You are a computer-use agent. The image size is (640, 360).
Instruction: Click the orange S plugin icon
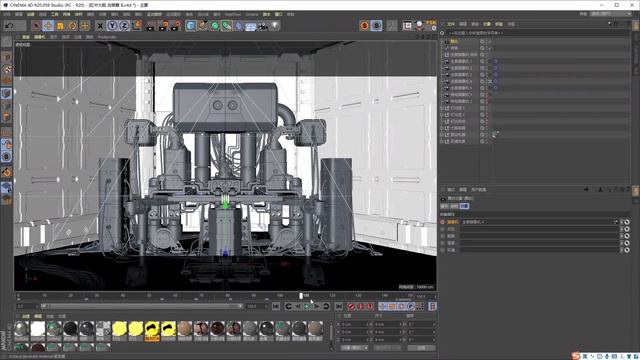click(x=364, y=26)
